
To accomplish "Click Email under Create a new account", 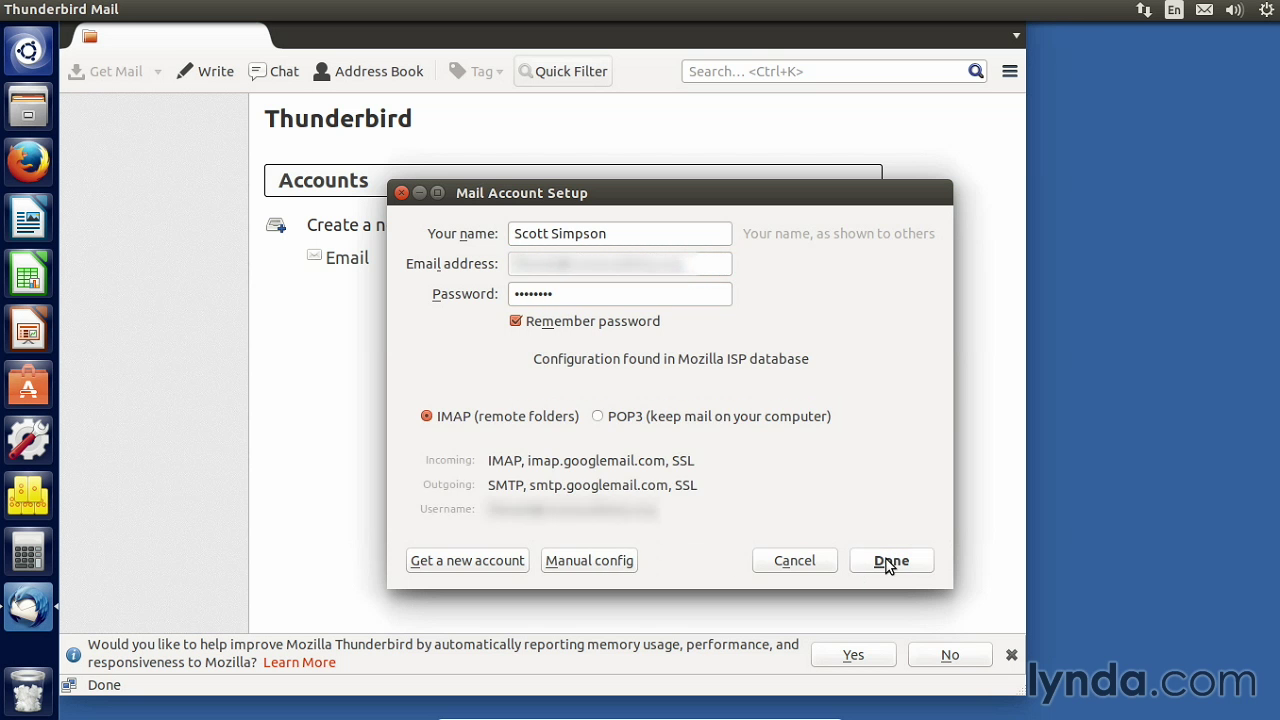I will pos(347,258).
